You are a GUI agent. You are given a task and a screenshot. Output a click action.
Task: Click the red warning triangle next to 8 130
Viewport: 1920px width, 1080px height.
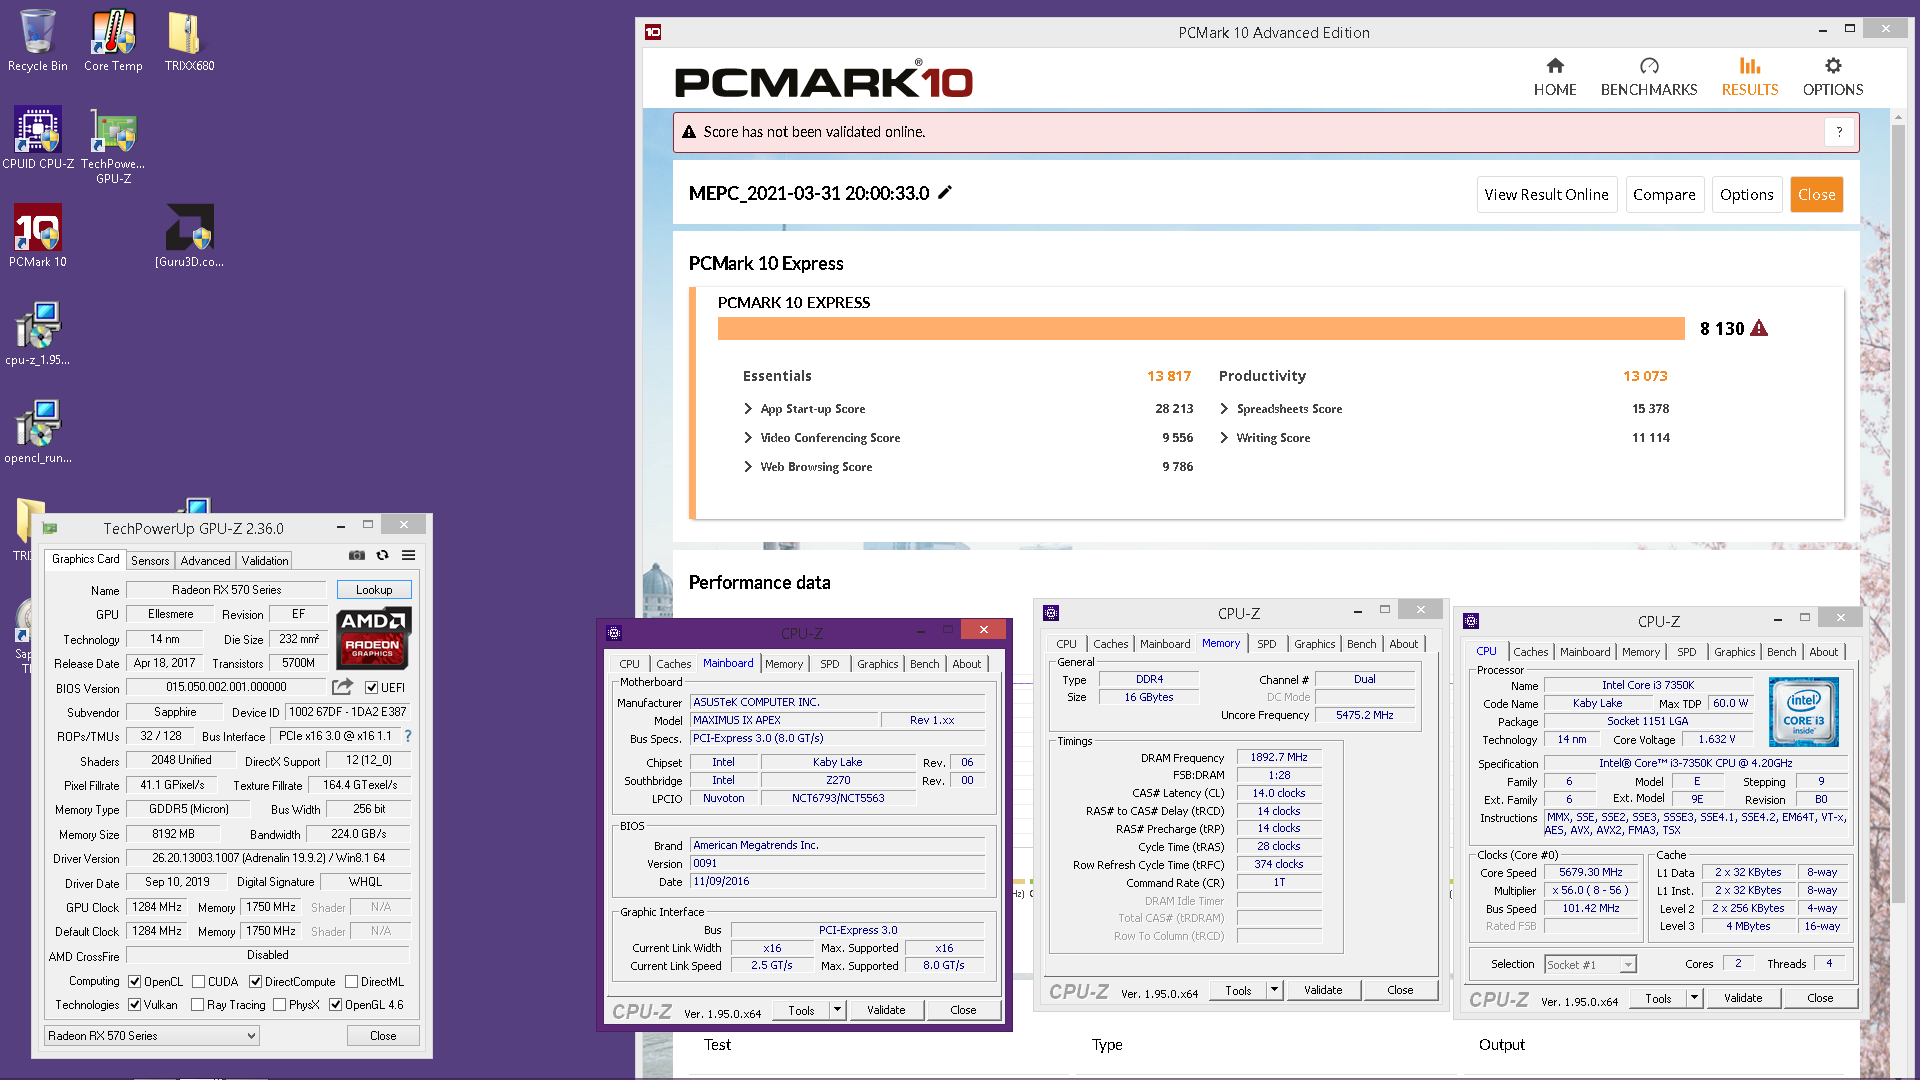(x=1759, y=328)
